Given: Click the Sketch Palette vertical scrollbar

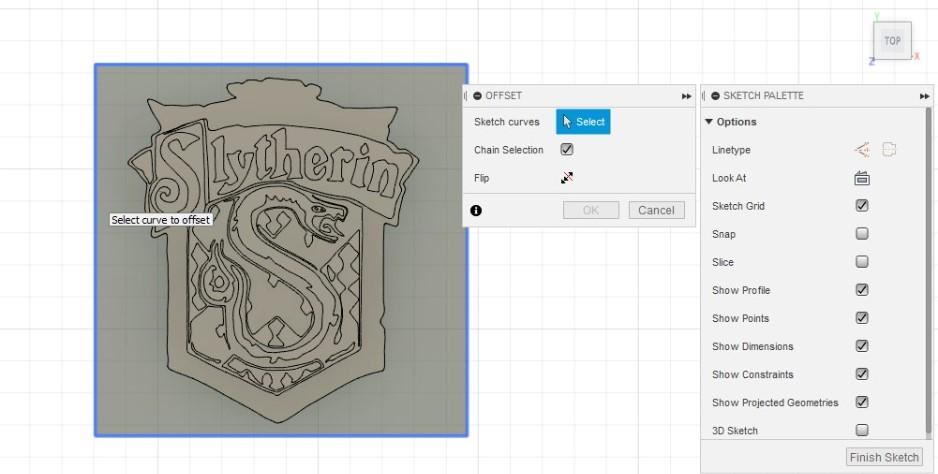Looking at the screenshot, I should (x=930, y=272).
